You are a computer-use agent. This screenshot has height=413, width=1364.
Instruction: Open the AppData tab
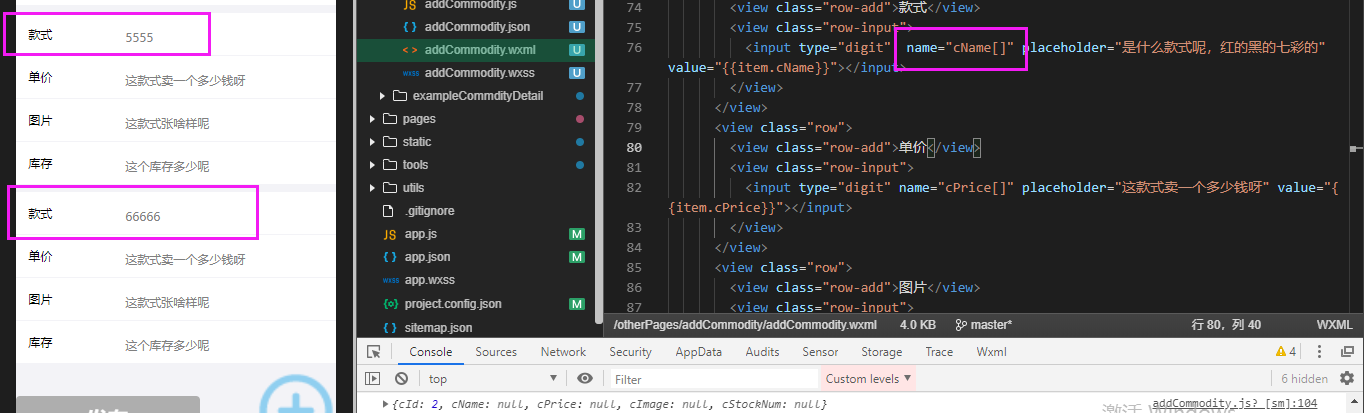click(698, 352)
